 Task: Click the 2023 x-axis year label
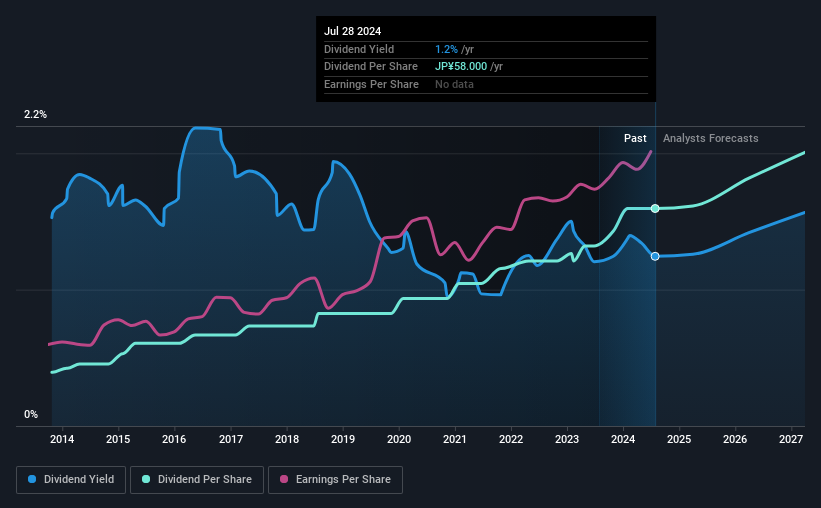coord(567,439)
